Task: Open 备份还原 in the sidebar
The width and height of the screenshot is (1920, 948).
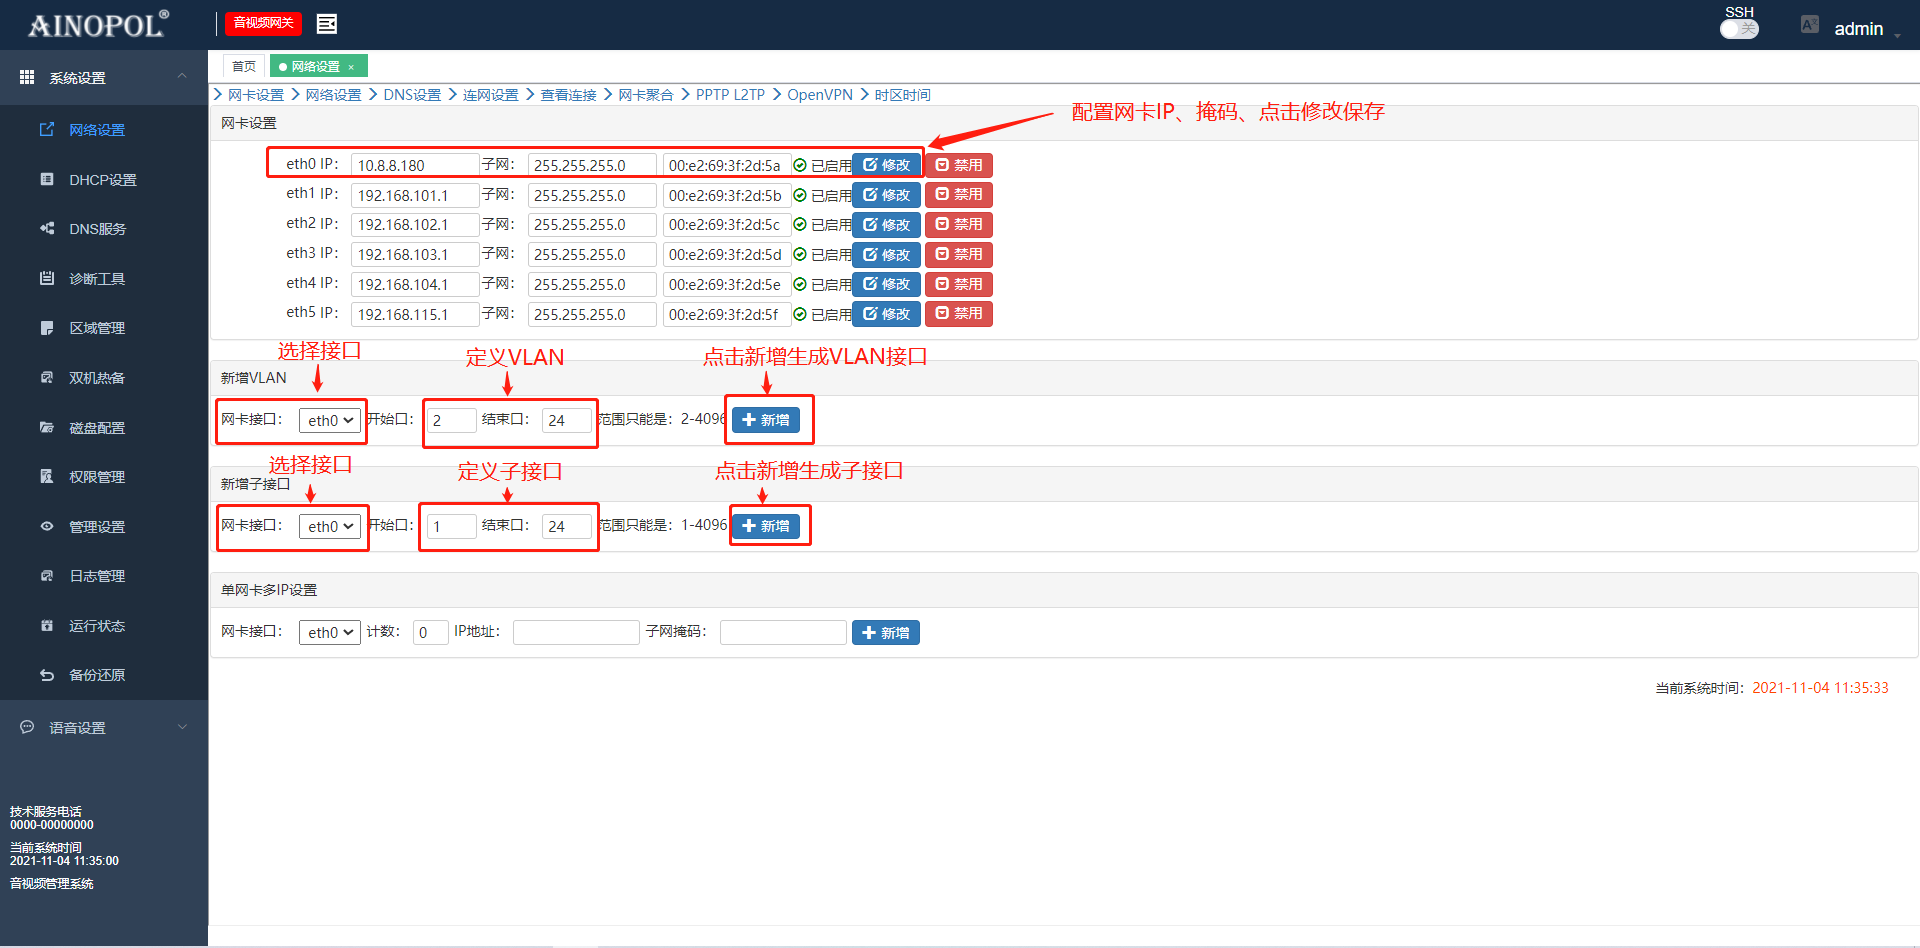Action: point(96,675)
